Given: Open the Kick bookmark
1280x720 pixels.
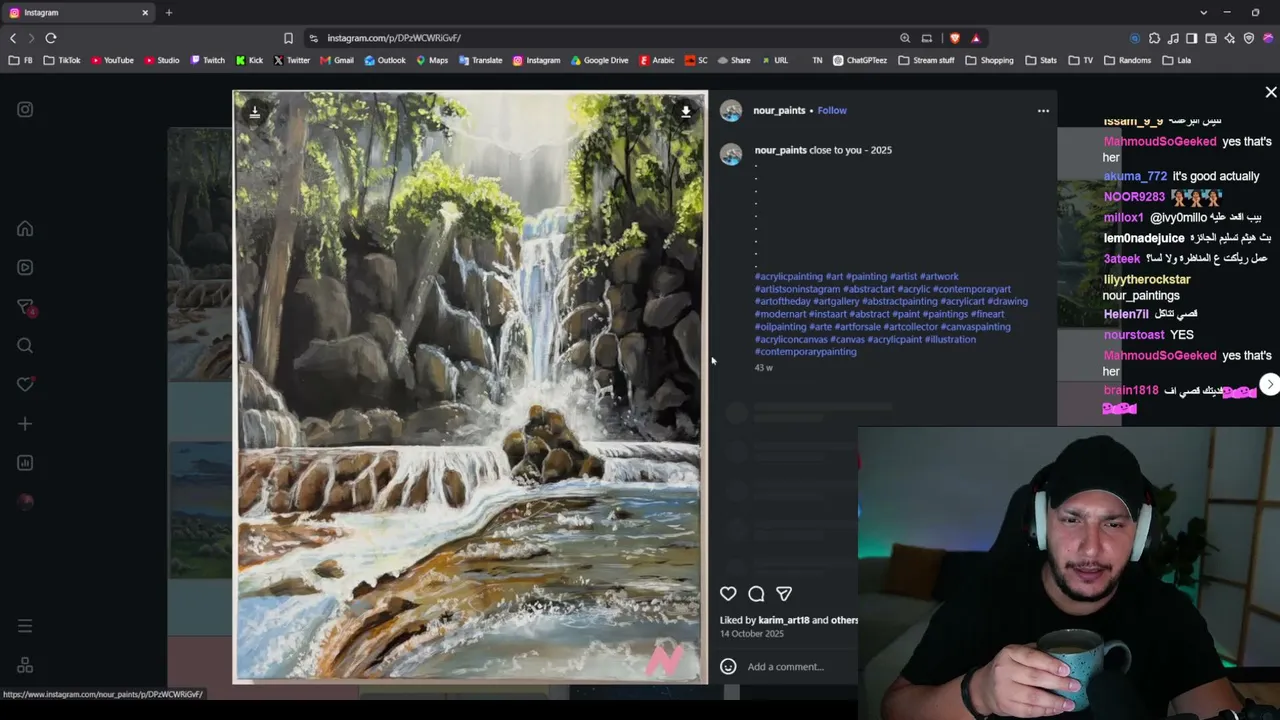Looking at the screenshot, I should (249, 60).
